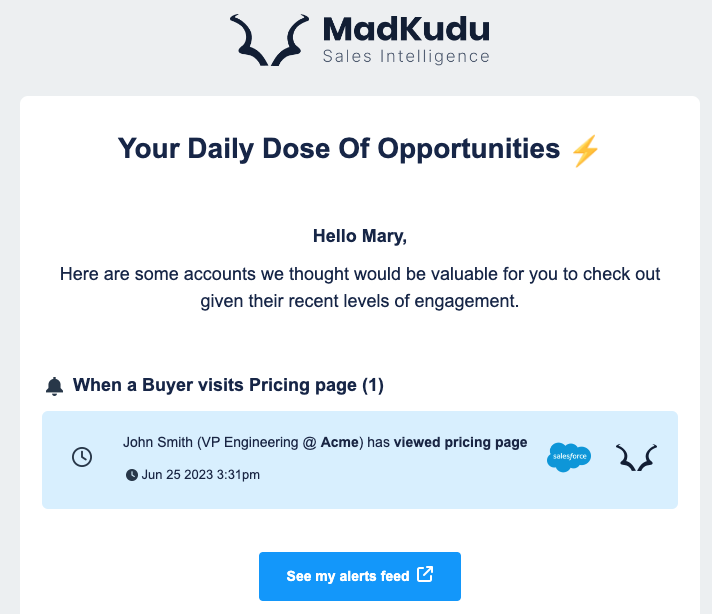Click the Sales Intelligence subtitle
This screenshot has height=614, width=712.
(x=406, y=56)
